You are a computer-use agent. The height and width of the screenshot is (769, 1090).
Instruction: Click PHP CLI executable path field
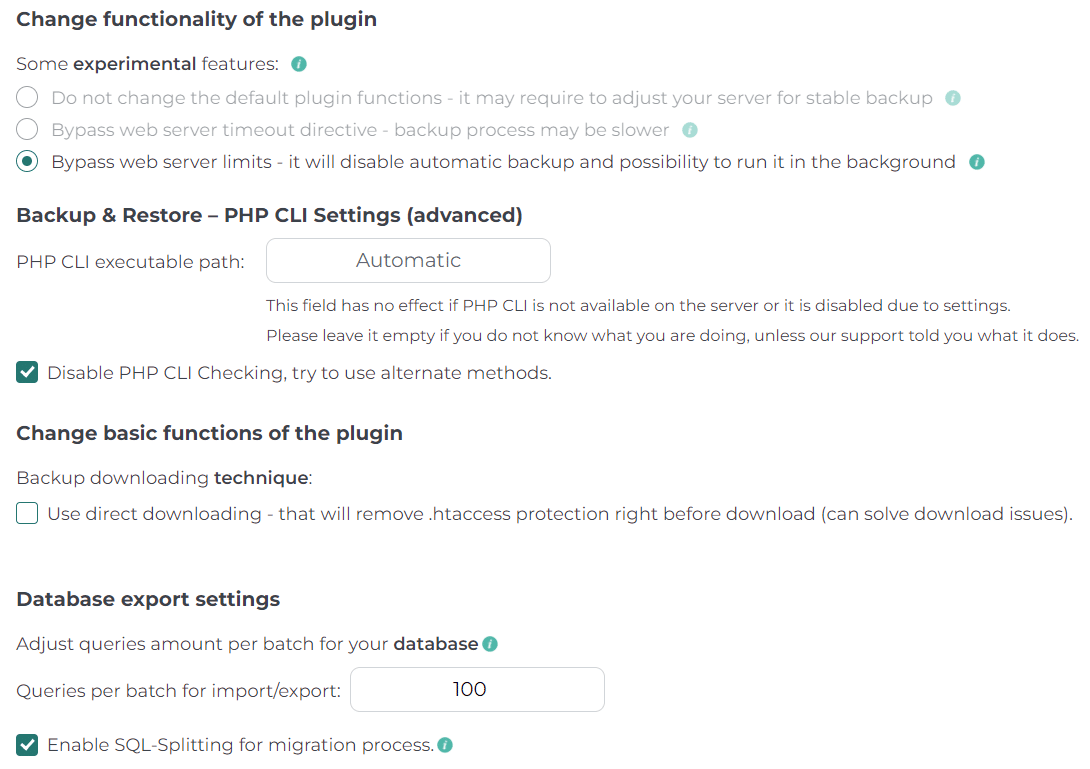pos(408,261)
